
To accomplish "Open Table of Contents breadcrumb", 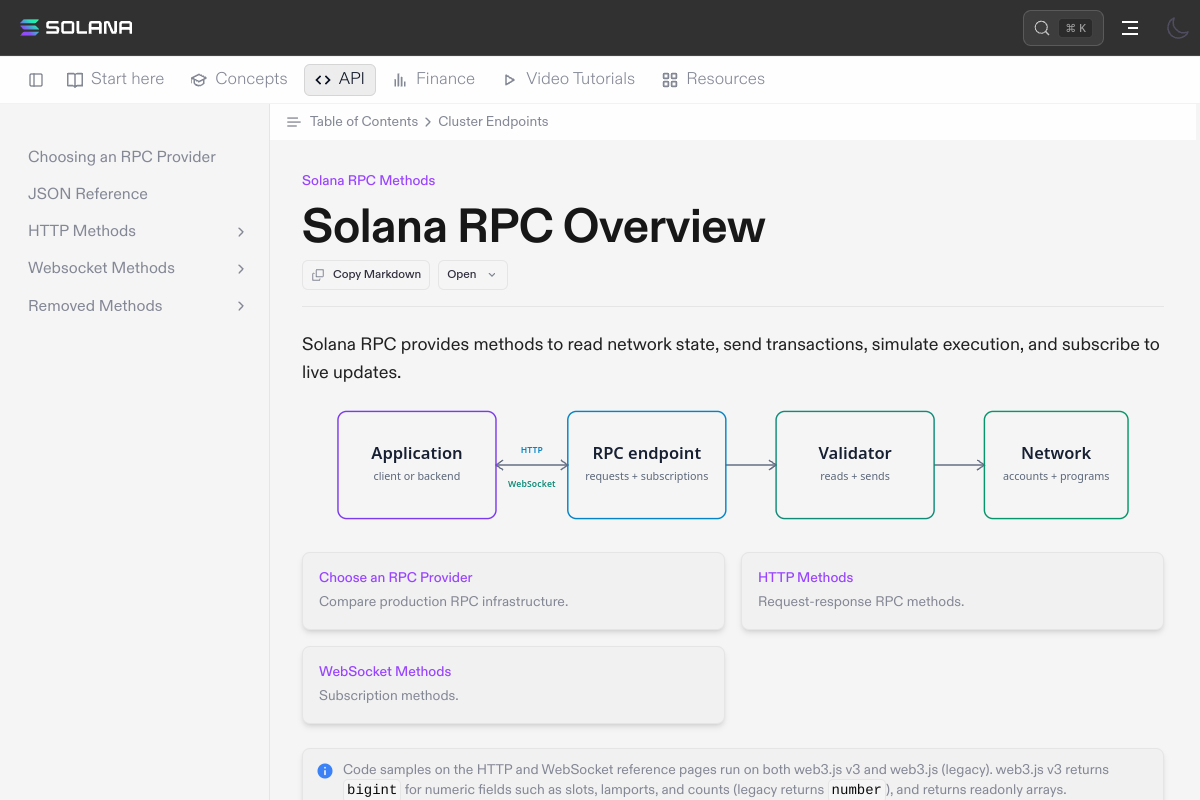I will 364,122.
